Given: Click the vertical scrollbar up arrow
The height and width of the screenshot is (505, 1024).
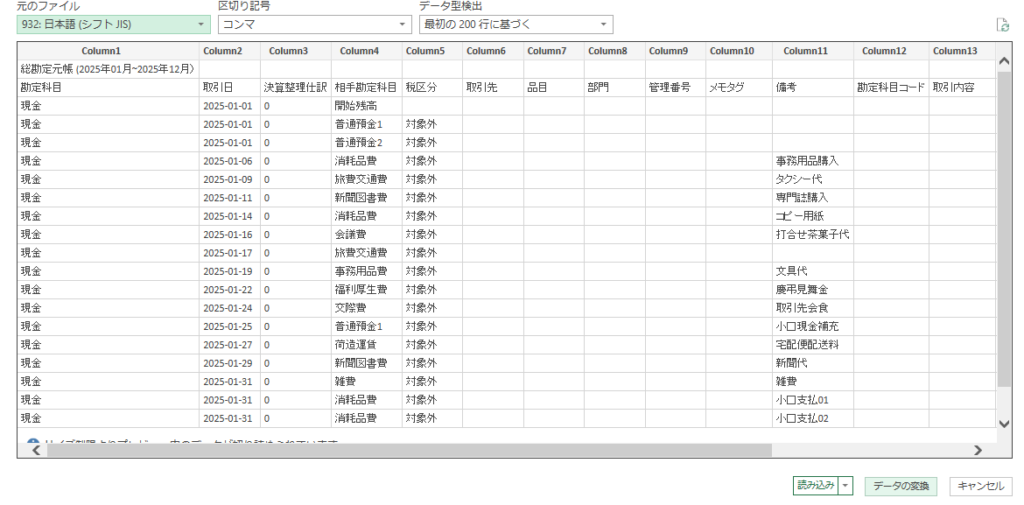Looking at the screenshot, I should click(1004, 62).
